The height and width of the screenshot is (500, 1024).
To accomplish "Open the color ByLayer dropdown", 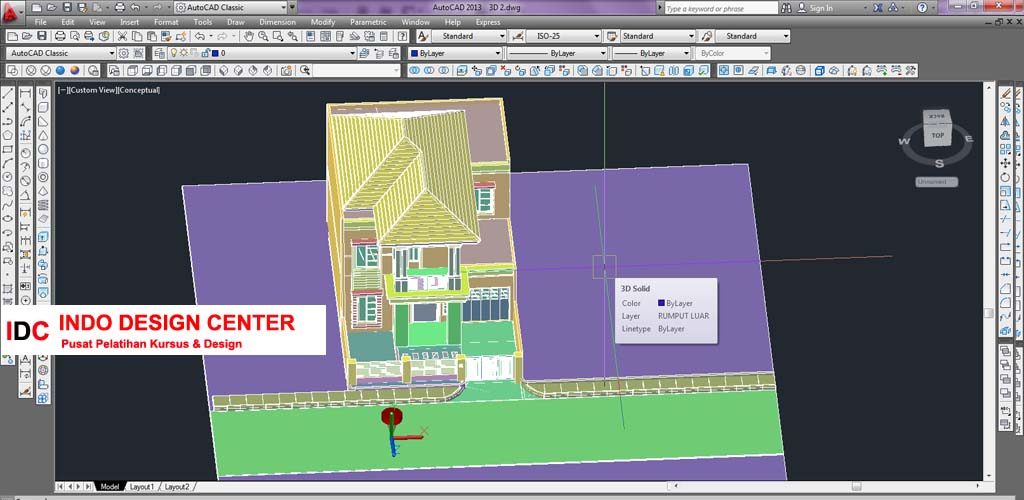I will click(498, 53).
